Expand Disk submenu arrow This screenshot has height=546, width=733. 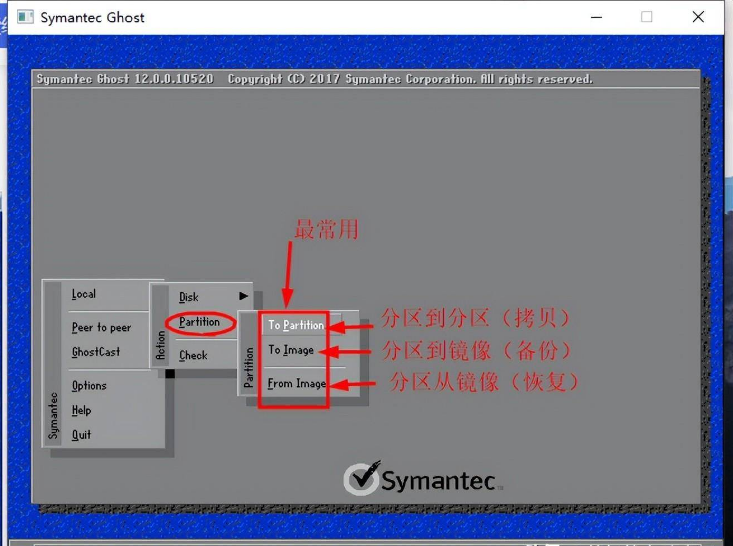[x=244, y=296]
